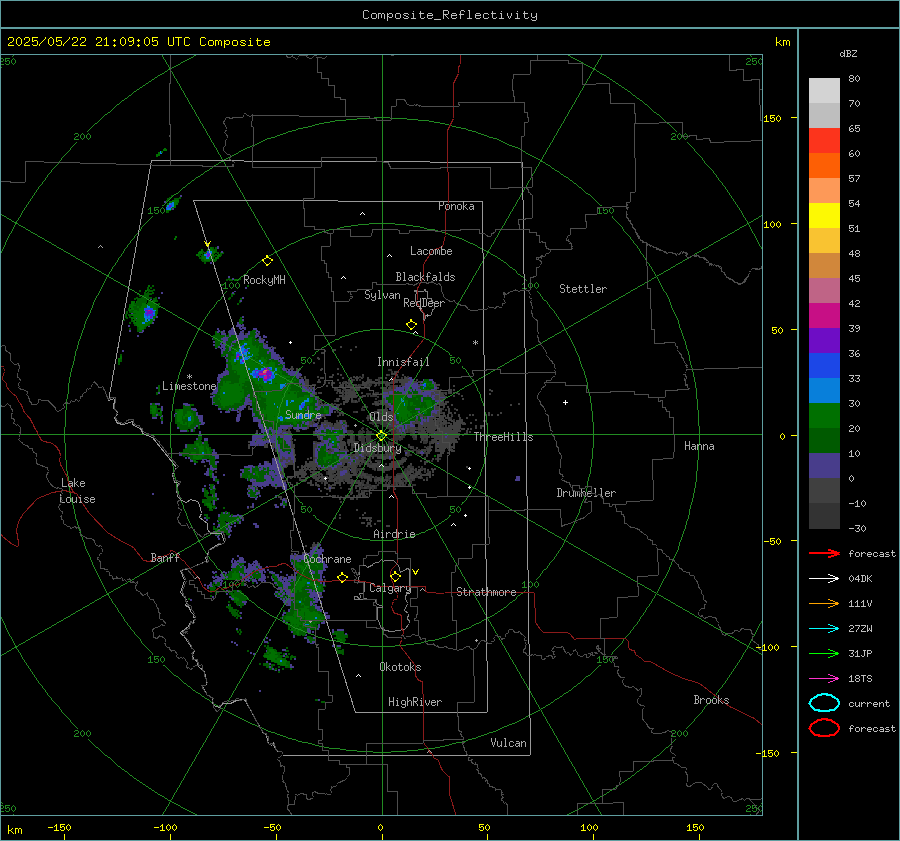The width and height of the screenshot is (900, 841).
Task: Click the Stettler label
Action: tap(583, 289)
